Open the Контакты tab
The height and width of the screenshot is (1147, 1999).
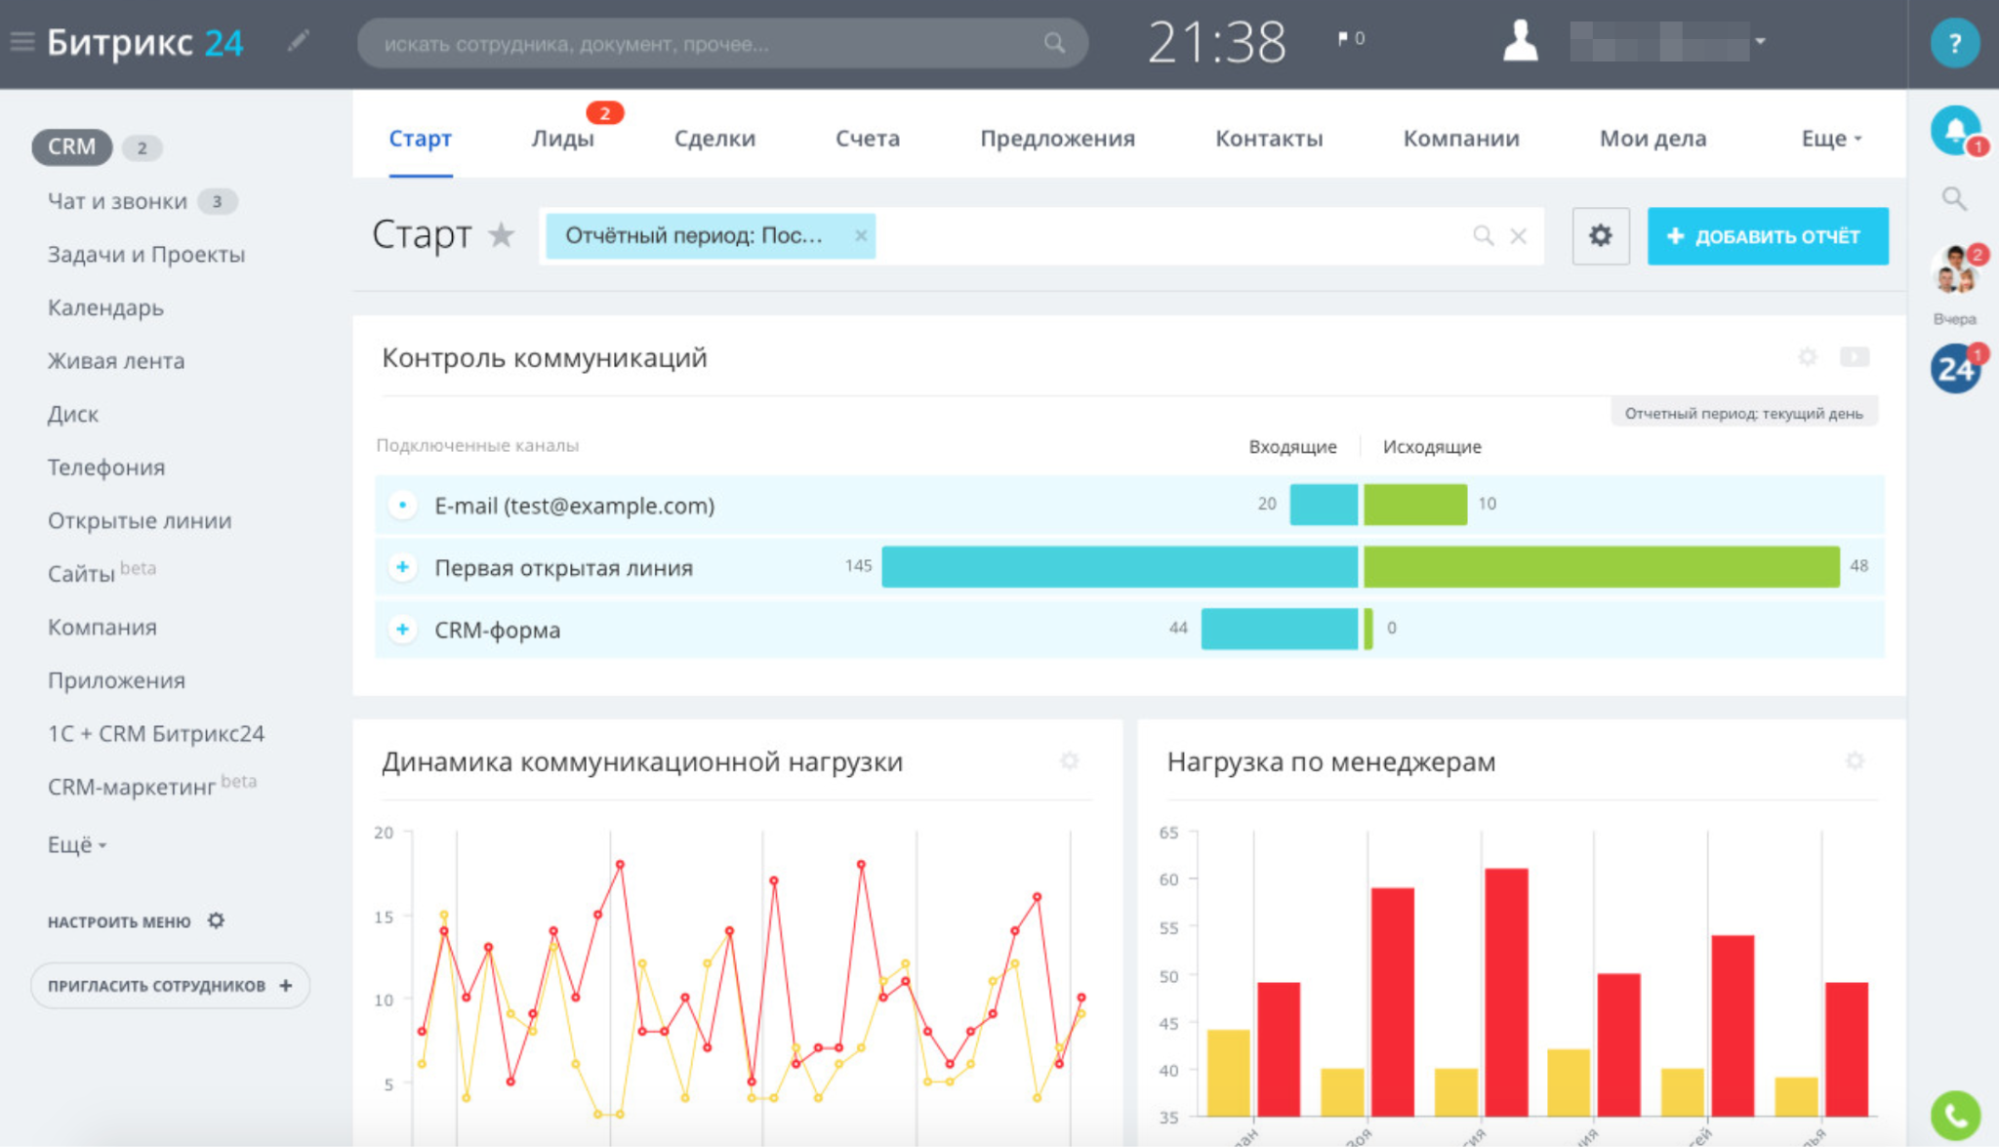[x=1268, y=138]
